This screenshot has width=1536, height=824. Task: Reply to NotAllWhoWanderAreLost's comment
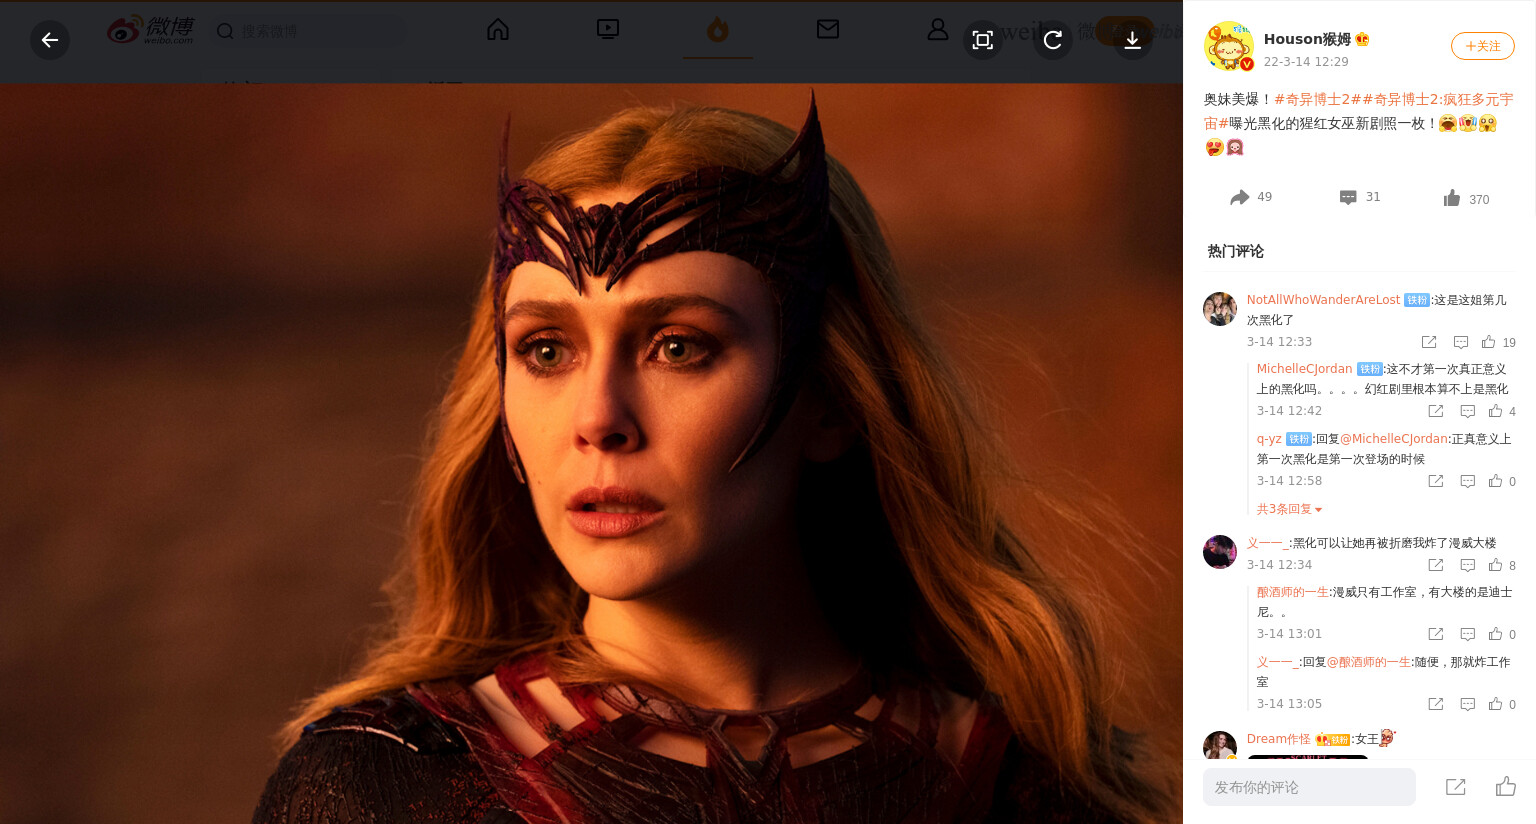[x=1461, y=342]
